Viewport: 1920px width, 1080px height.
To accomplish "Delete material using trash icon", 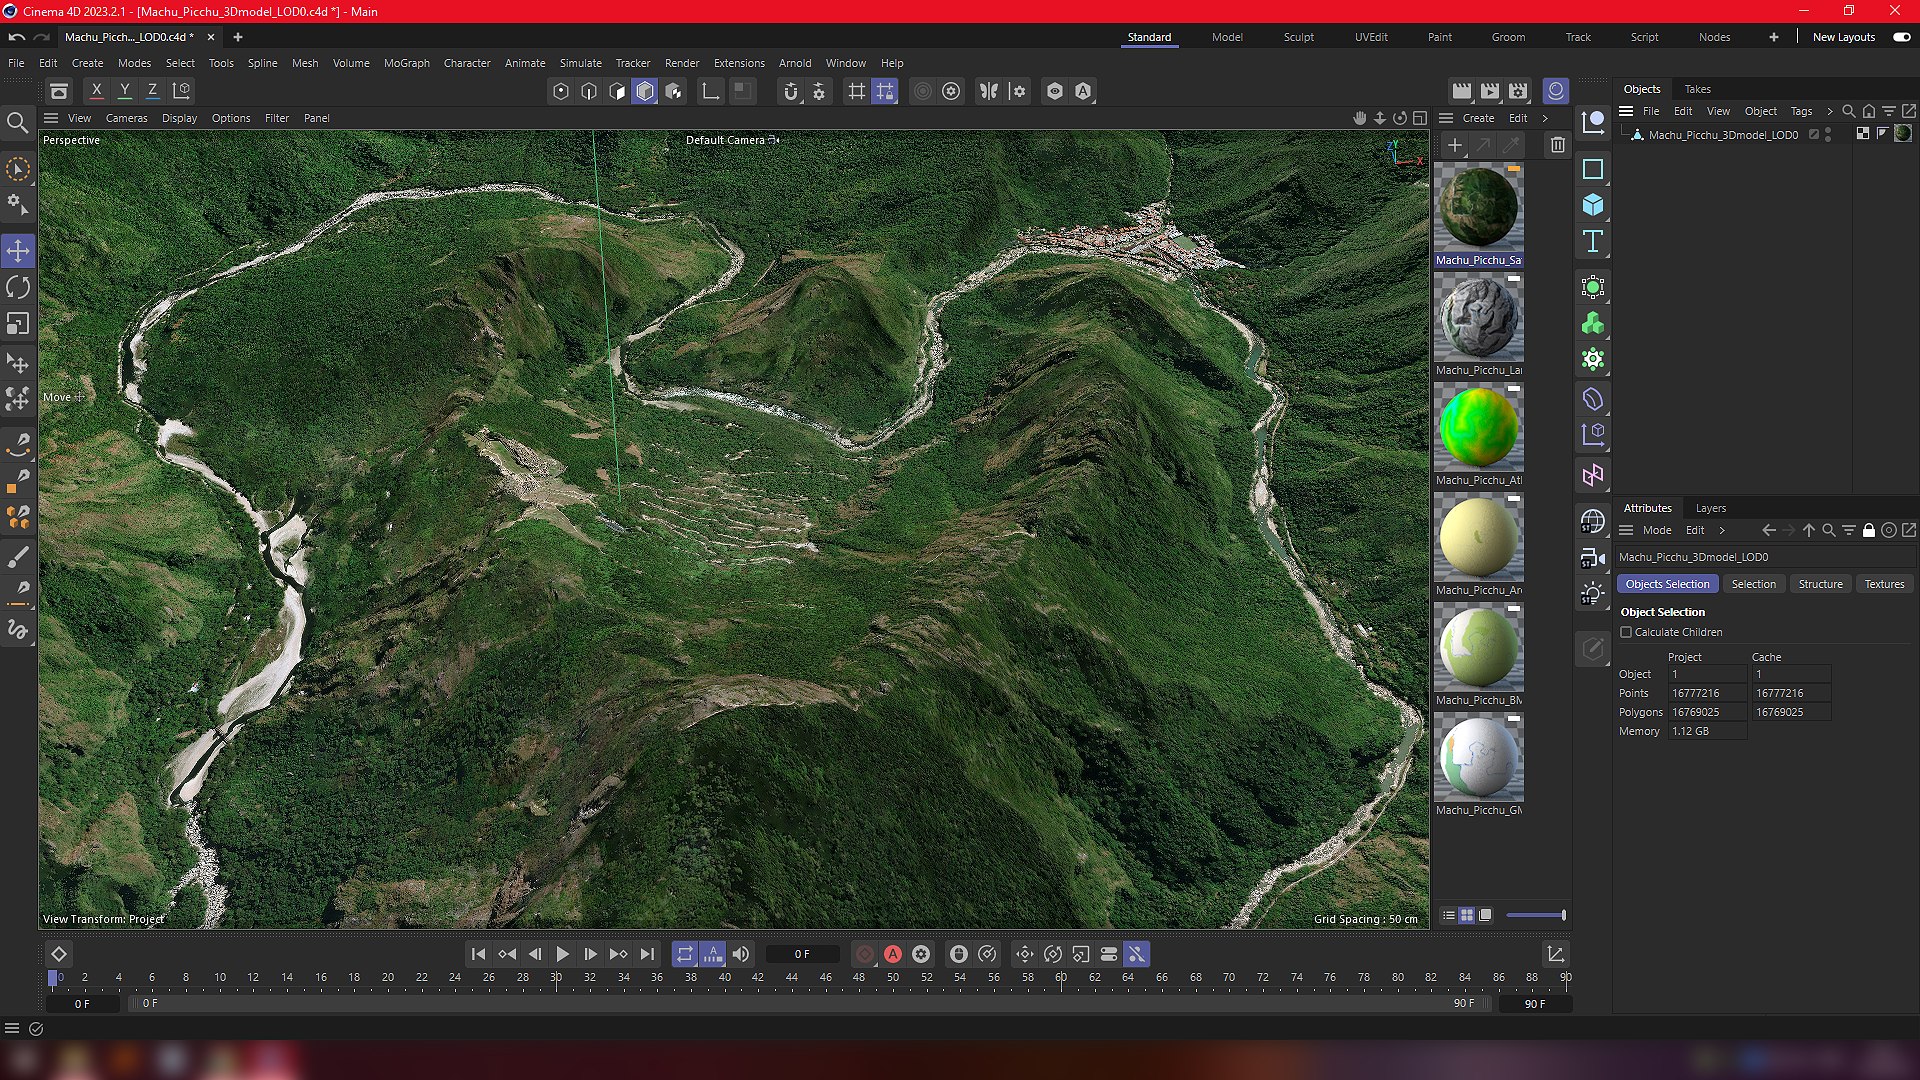I will [1558, 146].
